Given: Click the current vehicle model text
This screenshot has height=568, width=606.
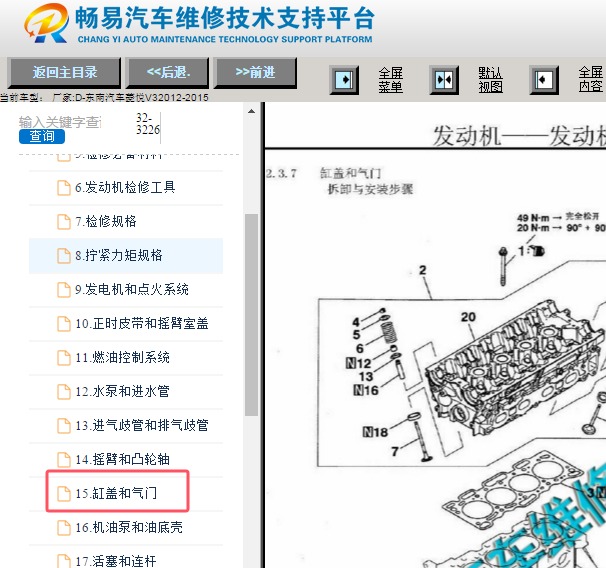Looking at the screenshot, I should coord(104,97).
